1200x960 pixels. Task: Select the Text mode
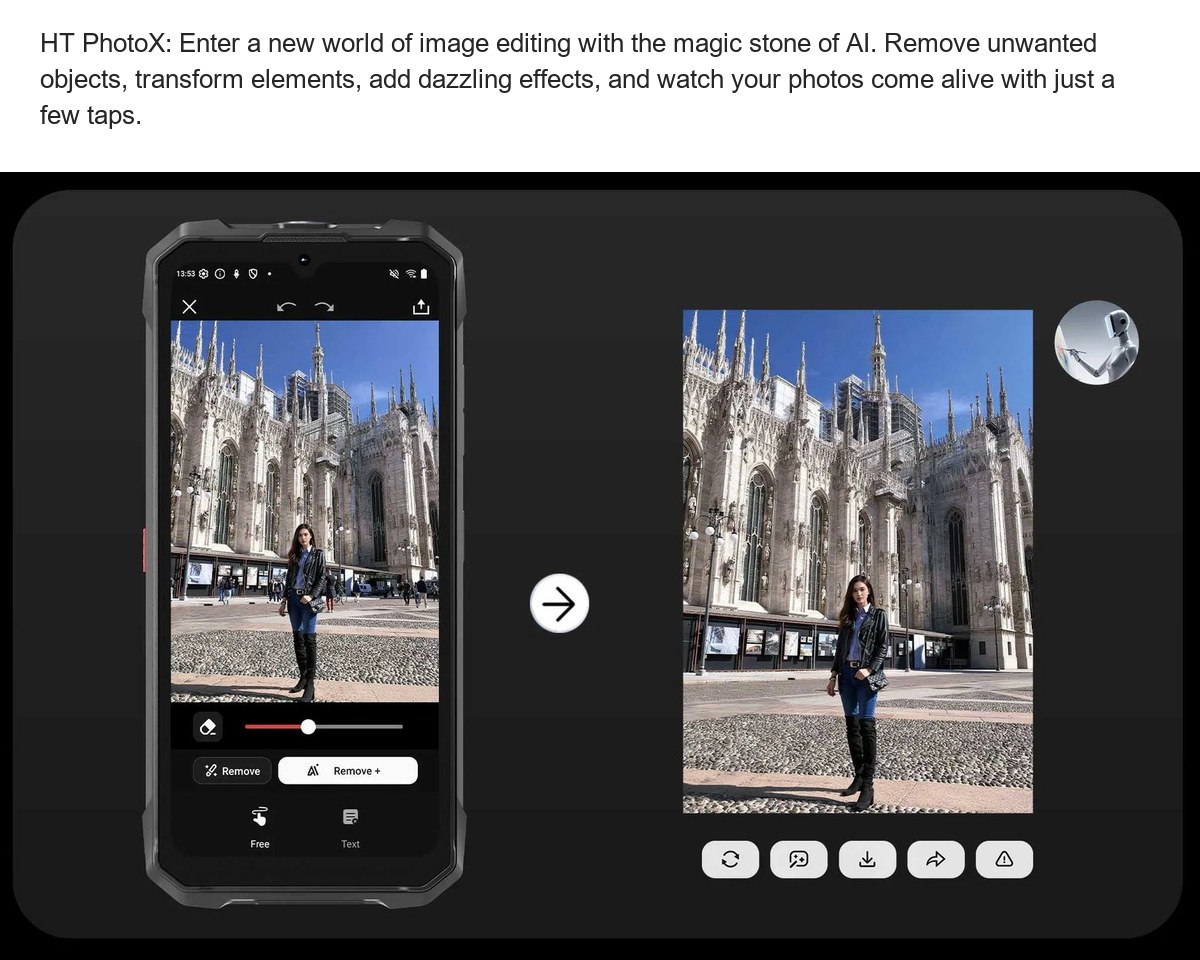350,827
